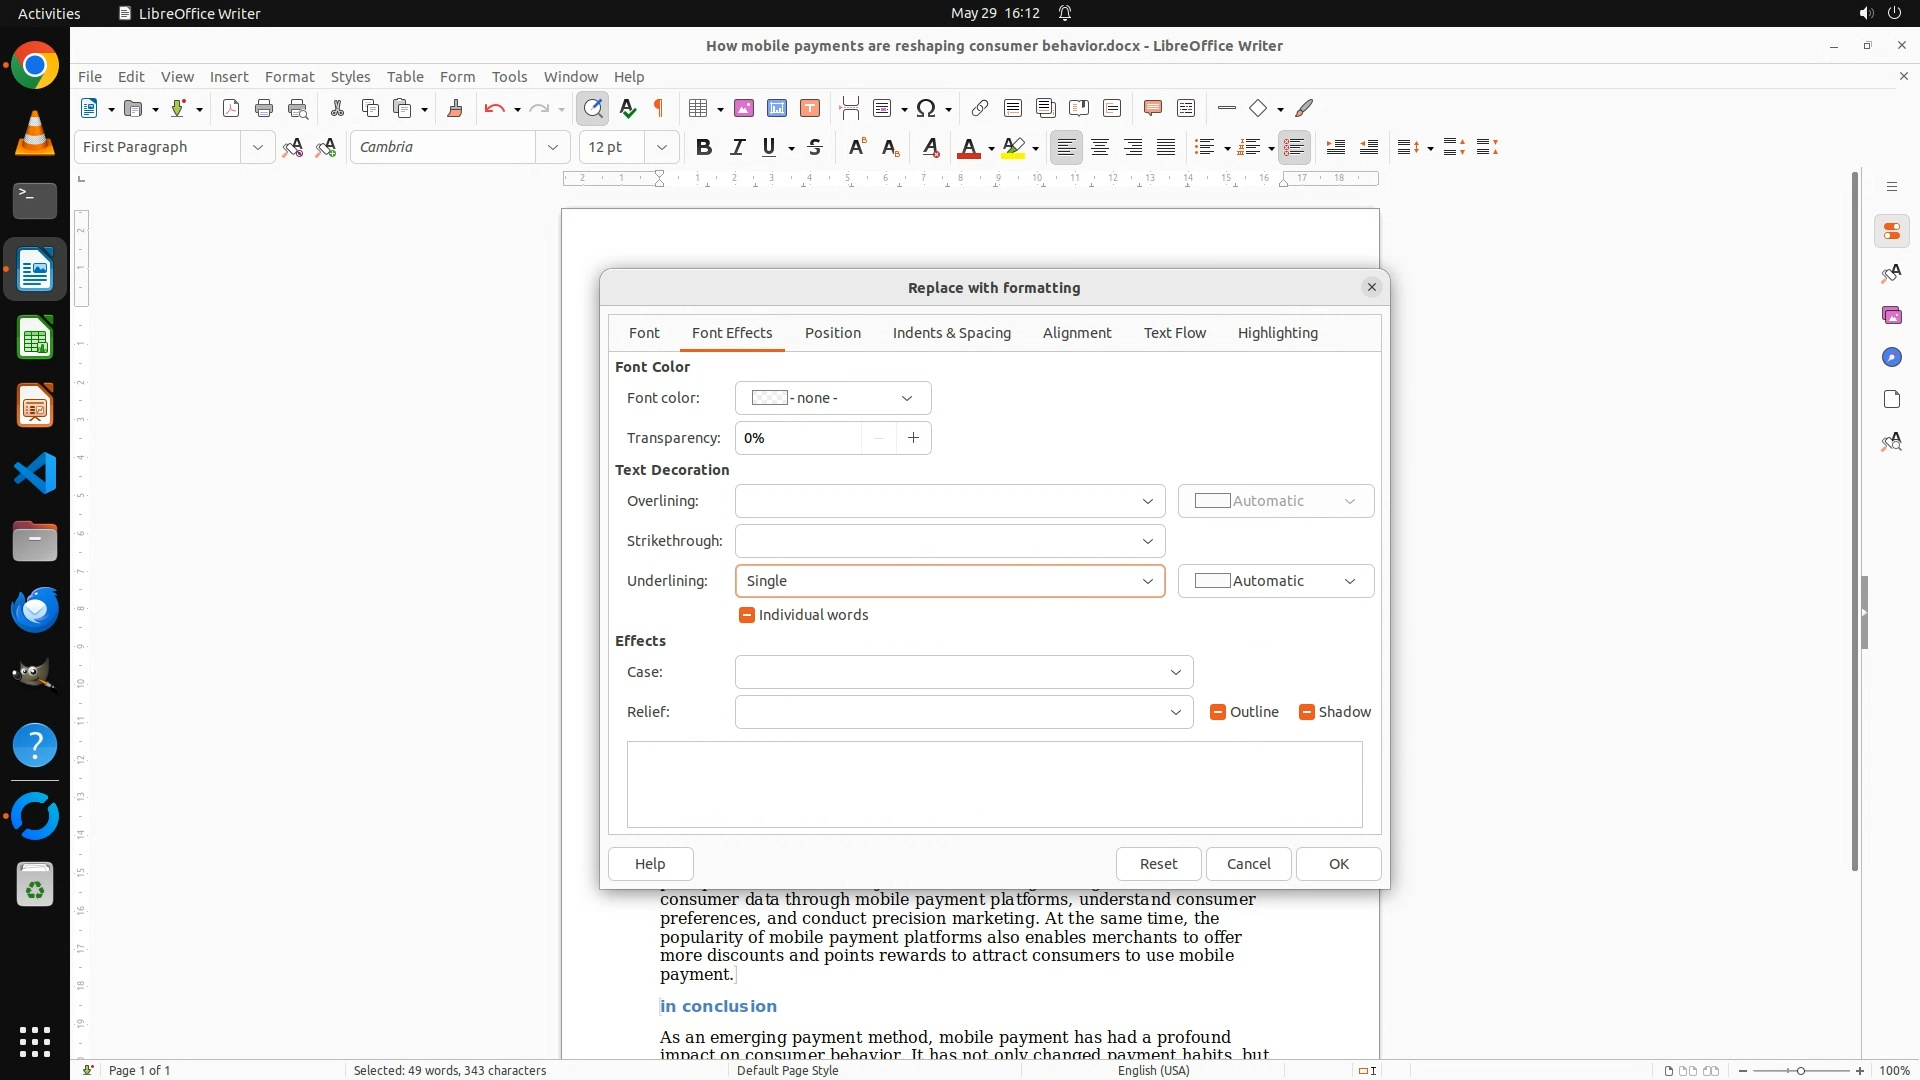The image size is (1920, 1080).
Task: Click the Center Horizontally alignment icon
Action: point(1100,147)
